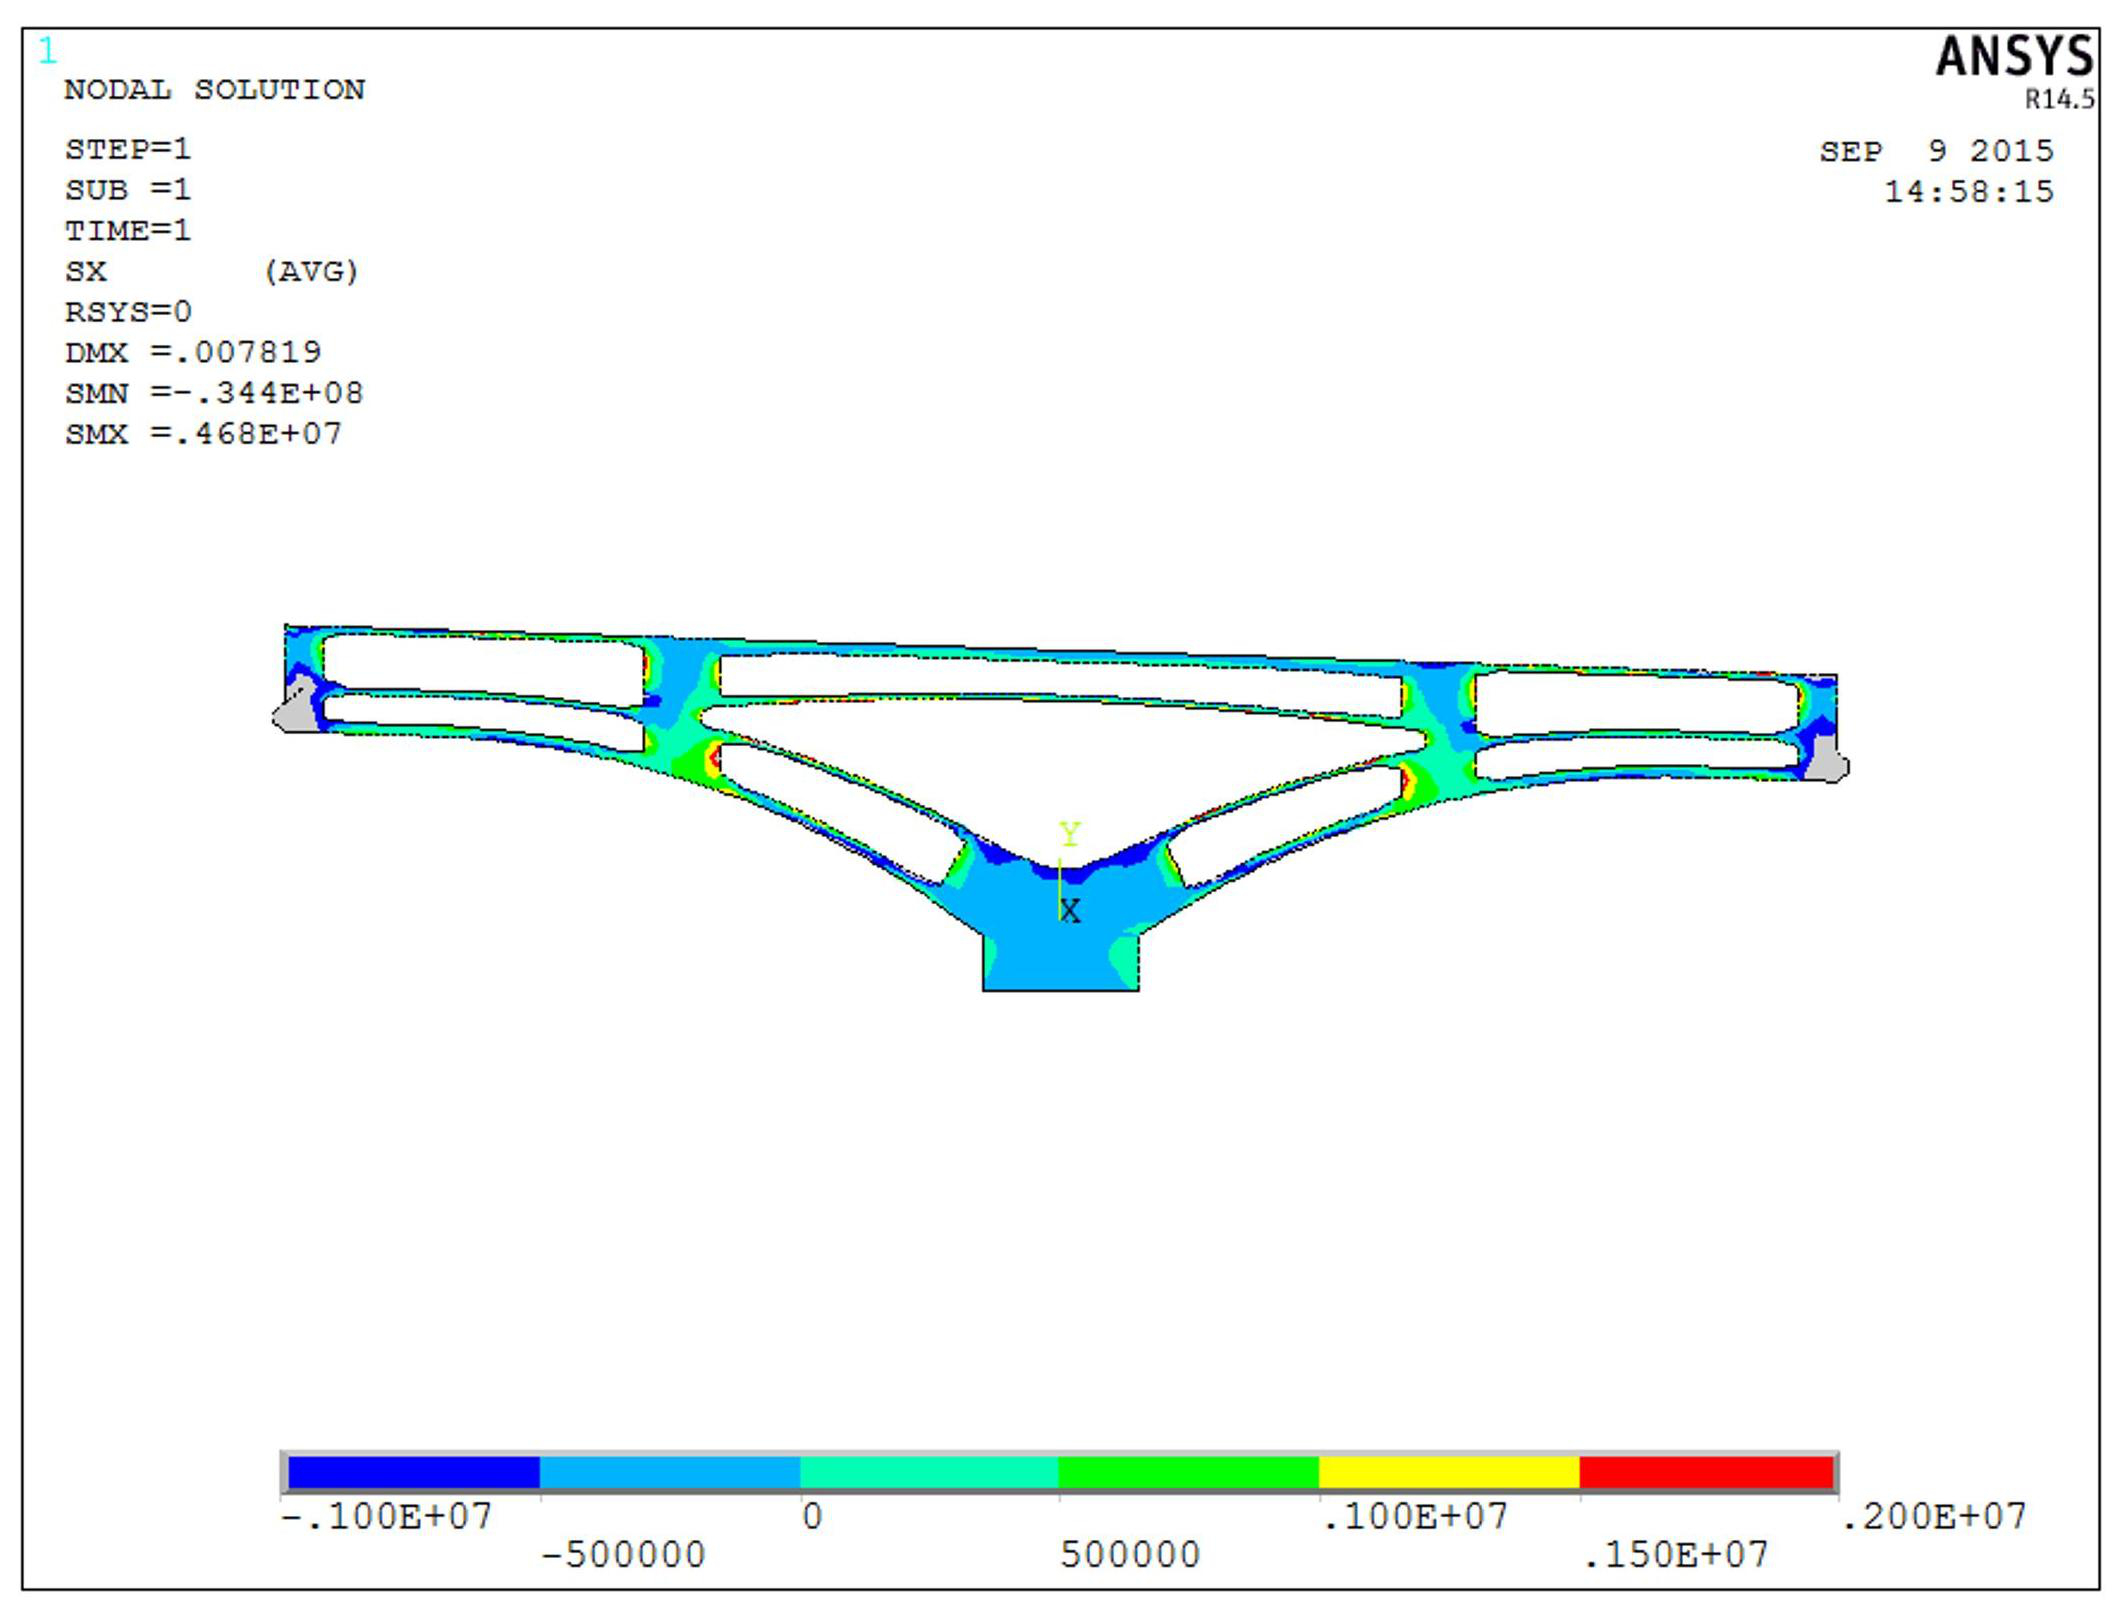Viewport: 2120px width, 1604px height.
Task: Click the X axis triad label
Action: 1070,911
